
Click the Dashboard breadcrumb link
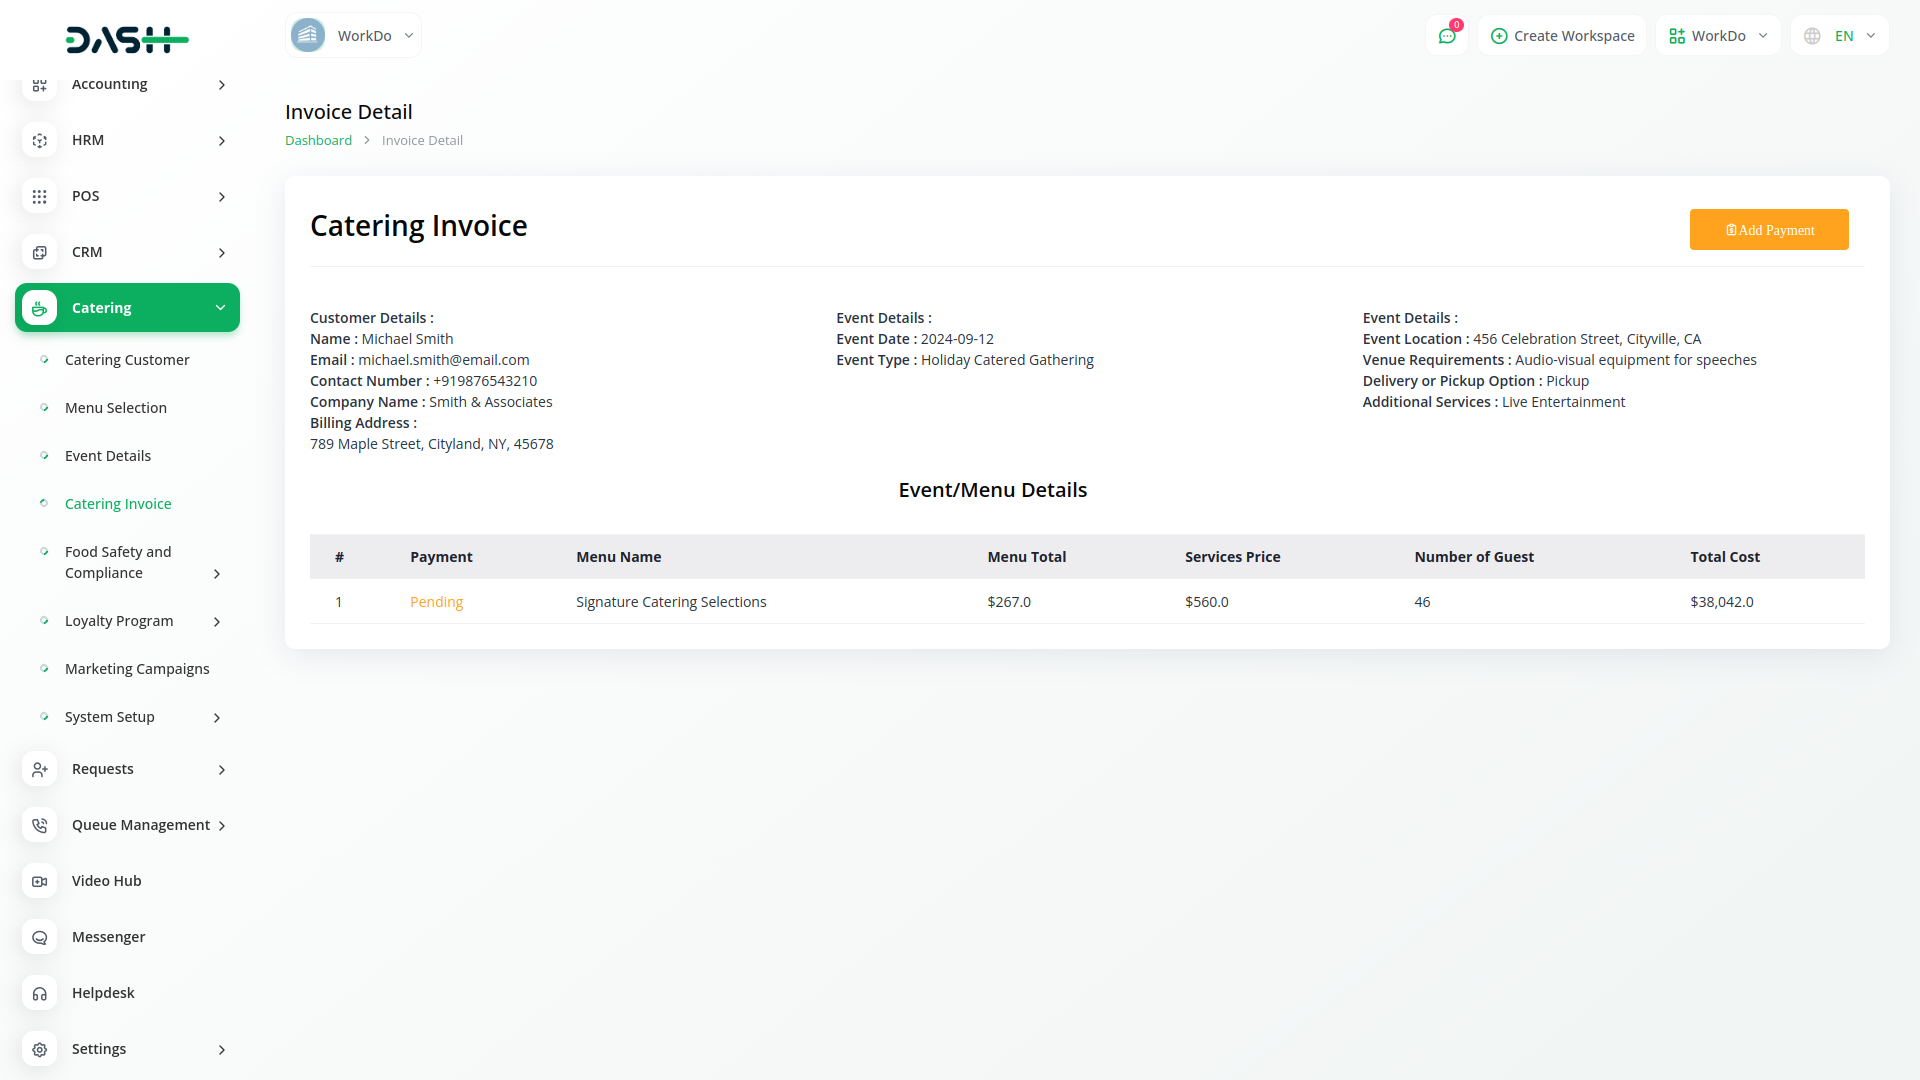[x=318, y=141]
